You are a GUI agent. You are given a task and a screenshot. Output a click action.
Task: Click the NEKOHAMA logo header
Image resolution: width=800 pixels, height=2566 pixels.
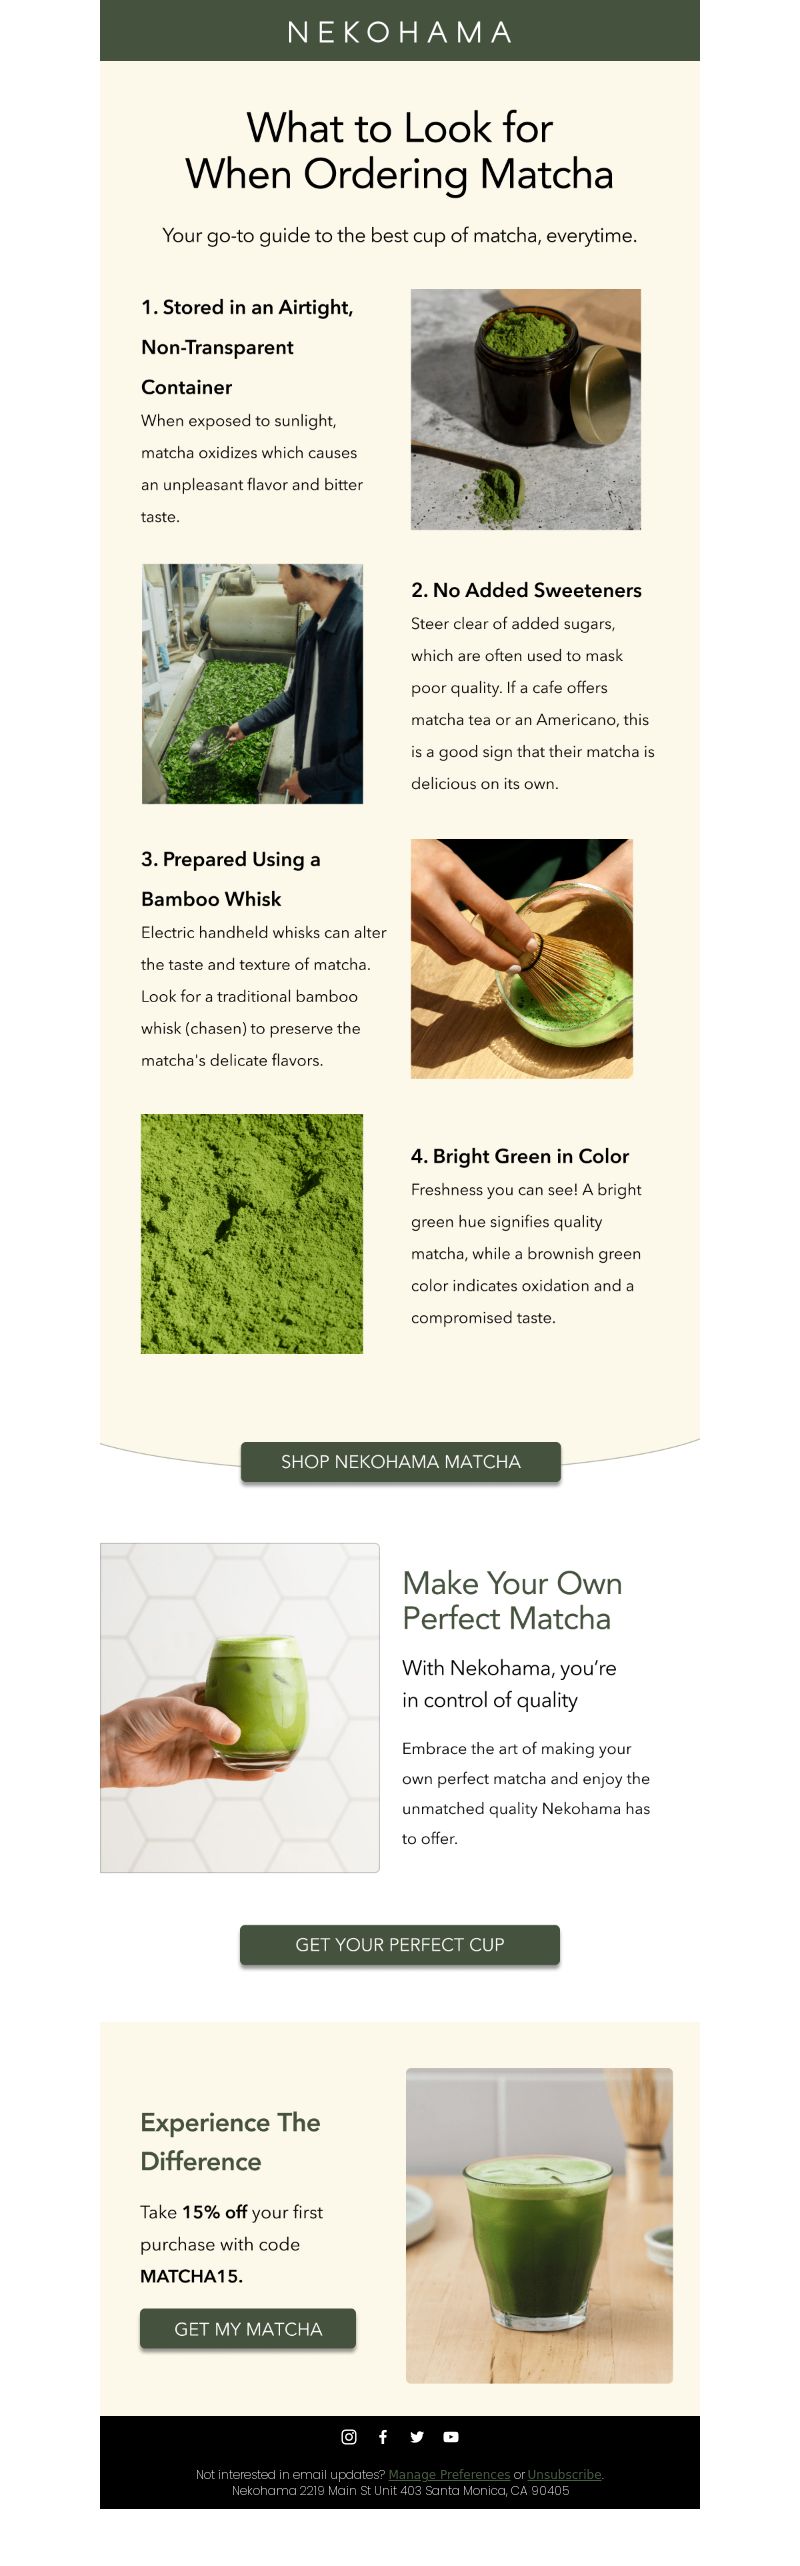[x=400, y=32]
